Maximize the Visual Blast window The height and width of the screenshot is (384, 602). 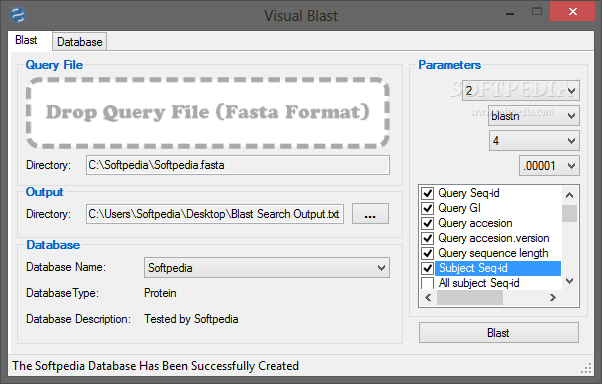pyautogui.click(x=537, y=12)
